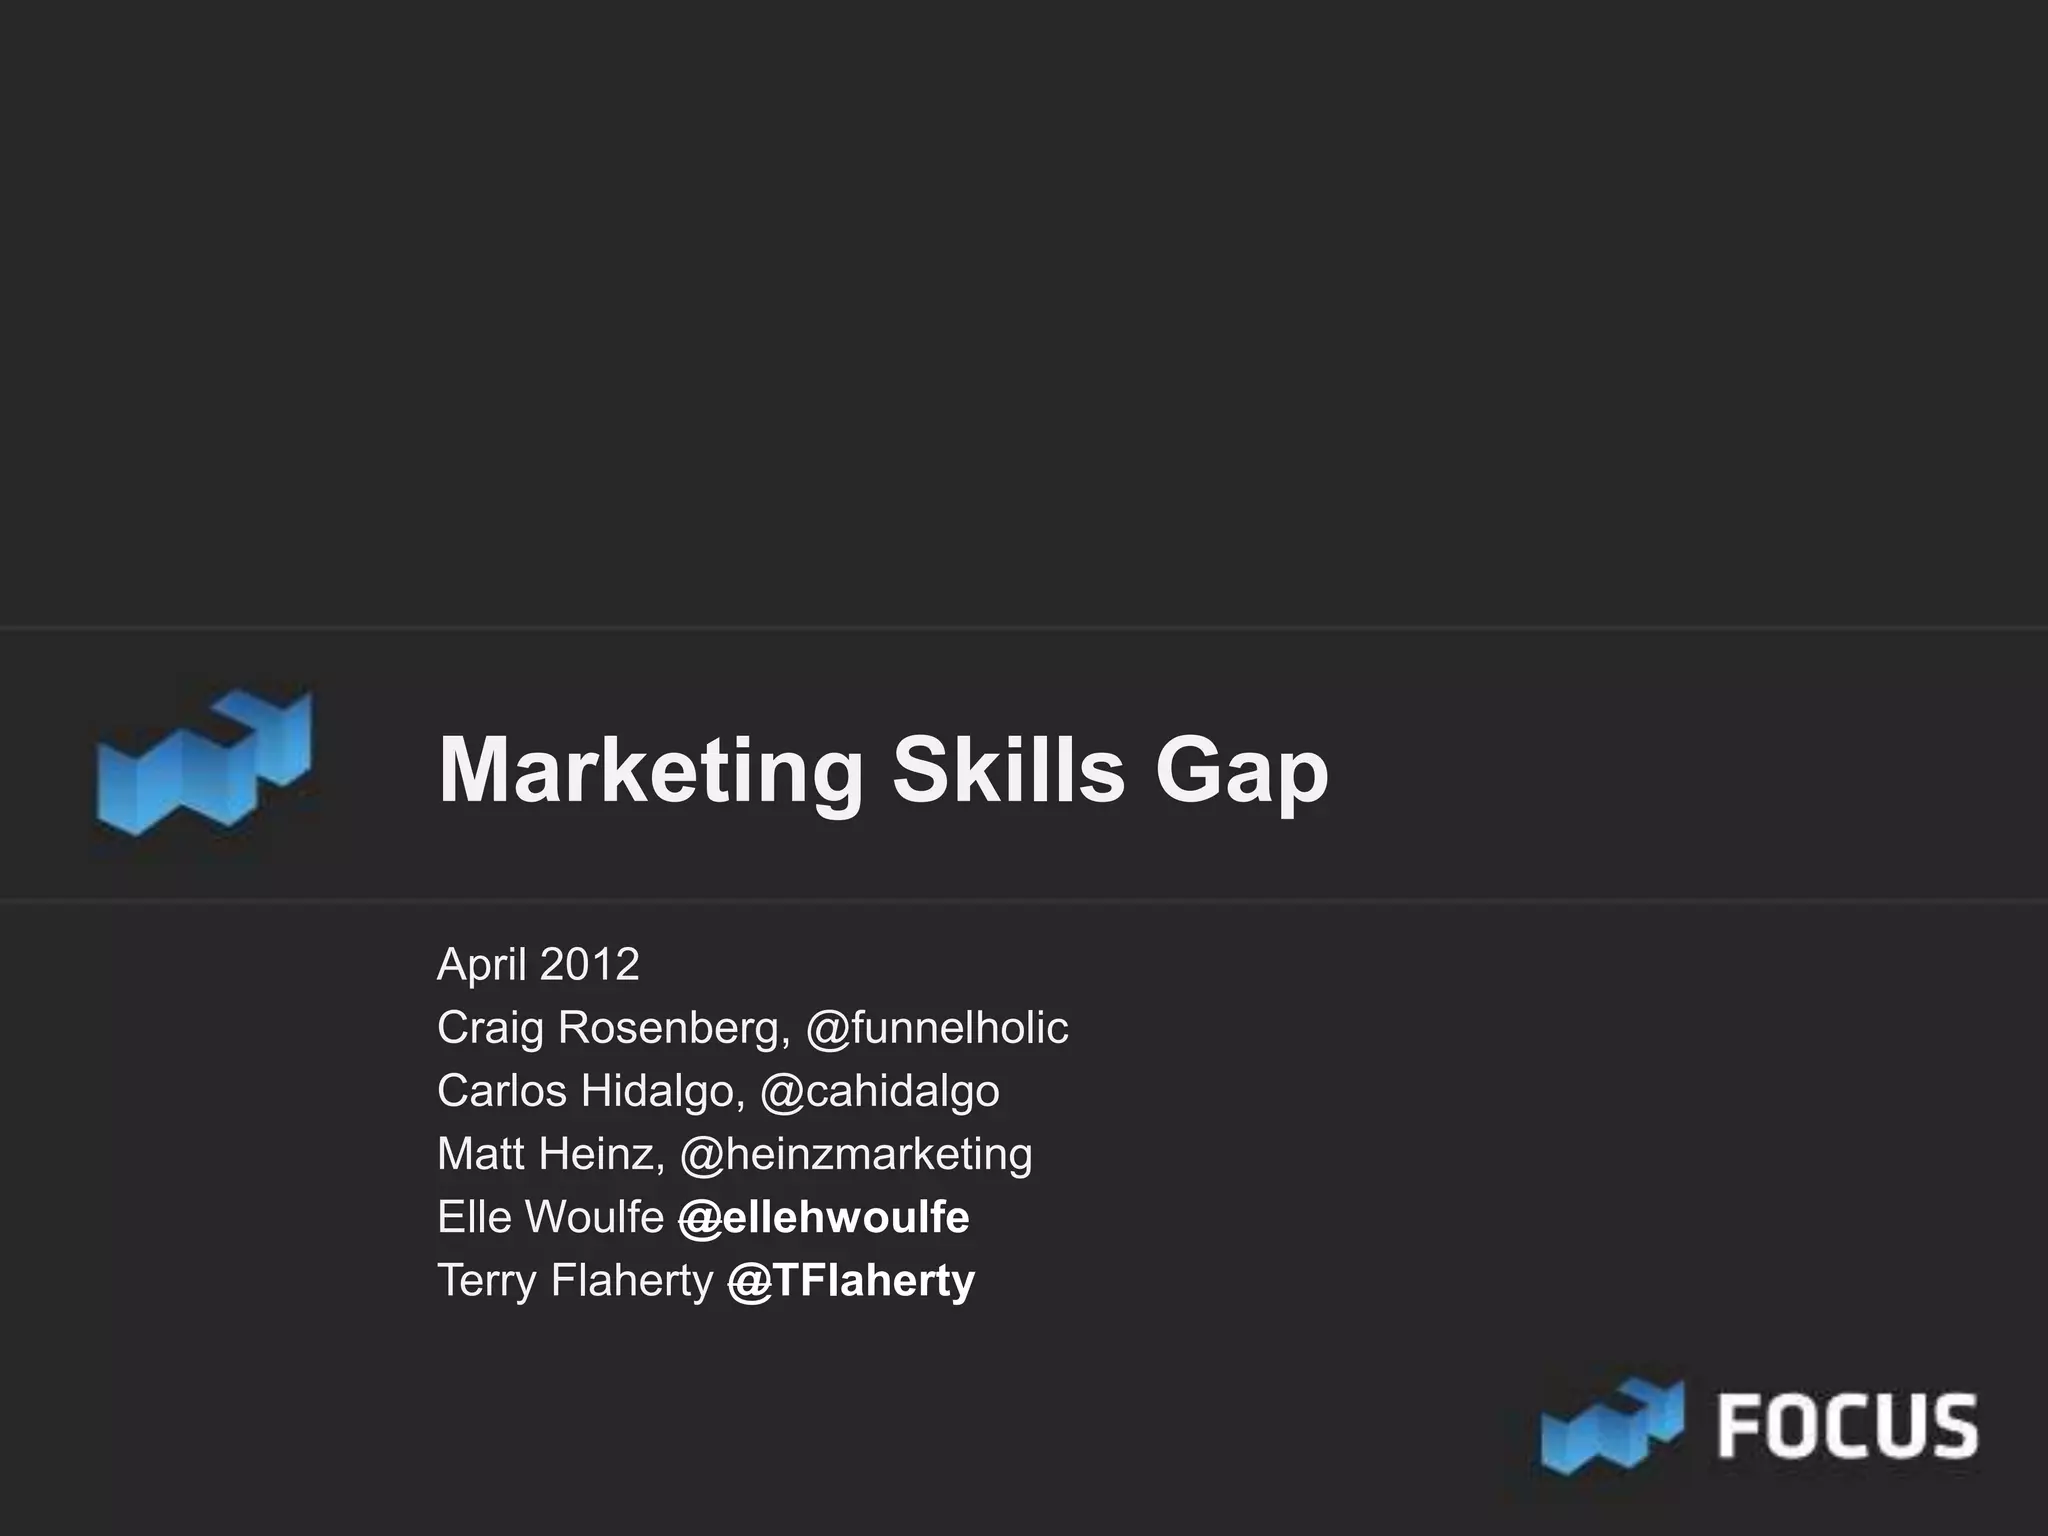Click the name Elle Woulfe
The height and width of the screenshot is (1536, 2048).
(x=550, y=1217)
